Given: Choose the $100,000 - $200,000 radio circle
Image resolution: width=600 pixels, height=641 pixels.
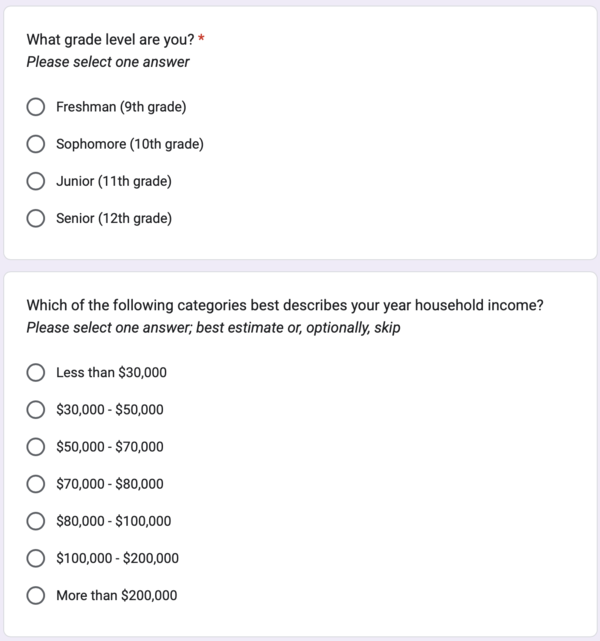Looking at the screenshot, I should tap(36, 558).
